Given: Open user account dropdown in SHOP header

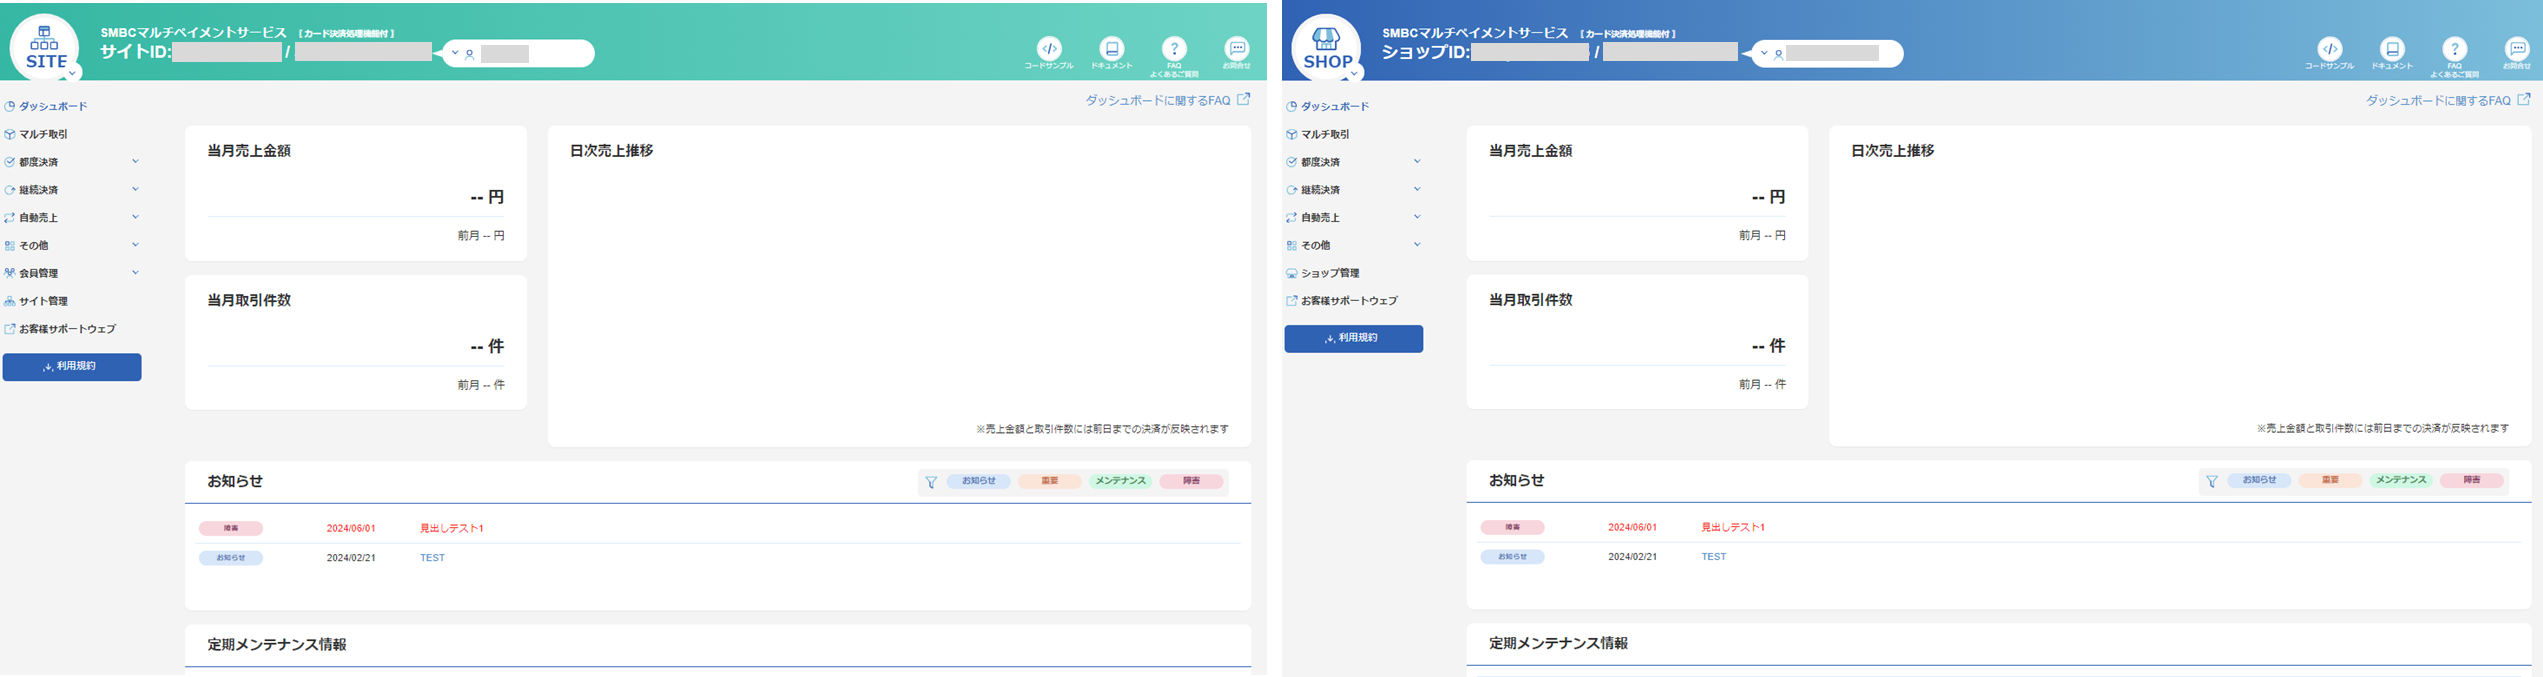Looking at the screenshot, I should click(1828, 53).
